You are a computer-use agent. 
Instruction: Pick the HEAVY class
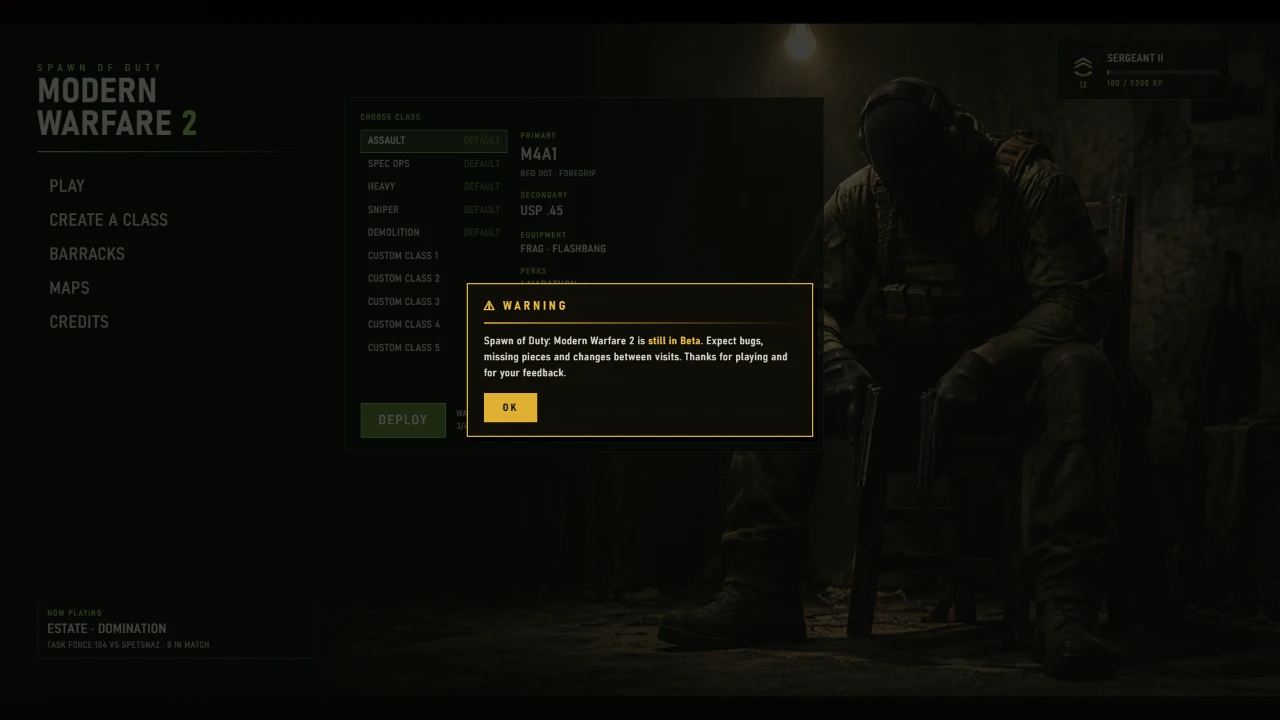pos(434,186)
